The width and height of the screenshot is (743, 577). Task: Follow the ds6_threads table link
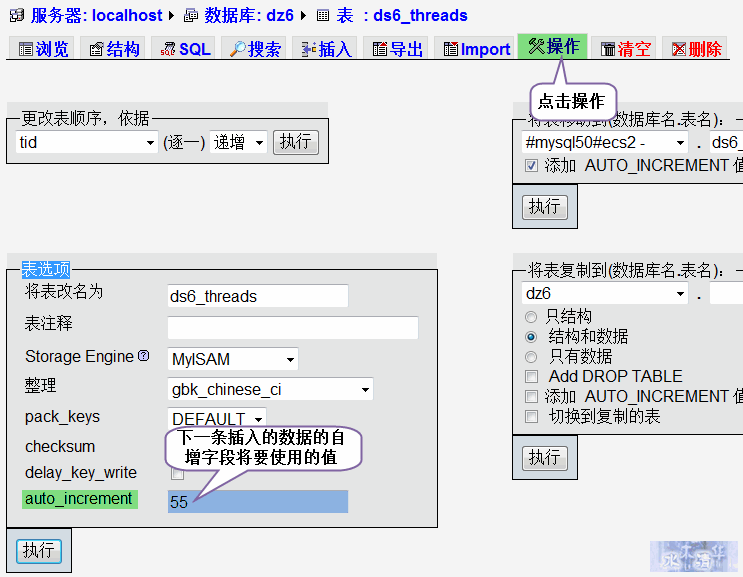(x=420, y=15)
